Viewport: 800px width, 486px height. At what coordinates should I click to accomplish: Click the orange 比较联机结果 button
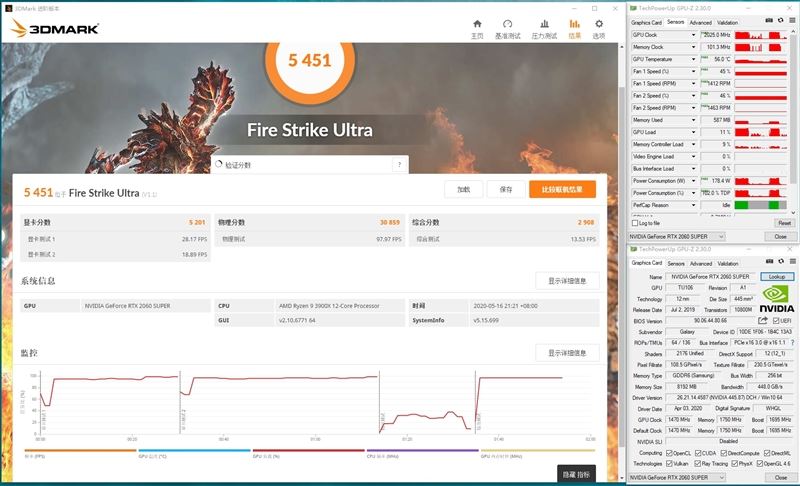pos(562,189)
